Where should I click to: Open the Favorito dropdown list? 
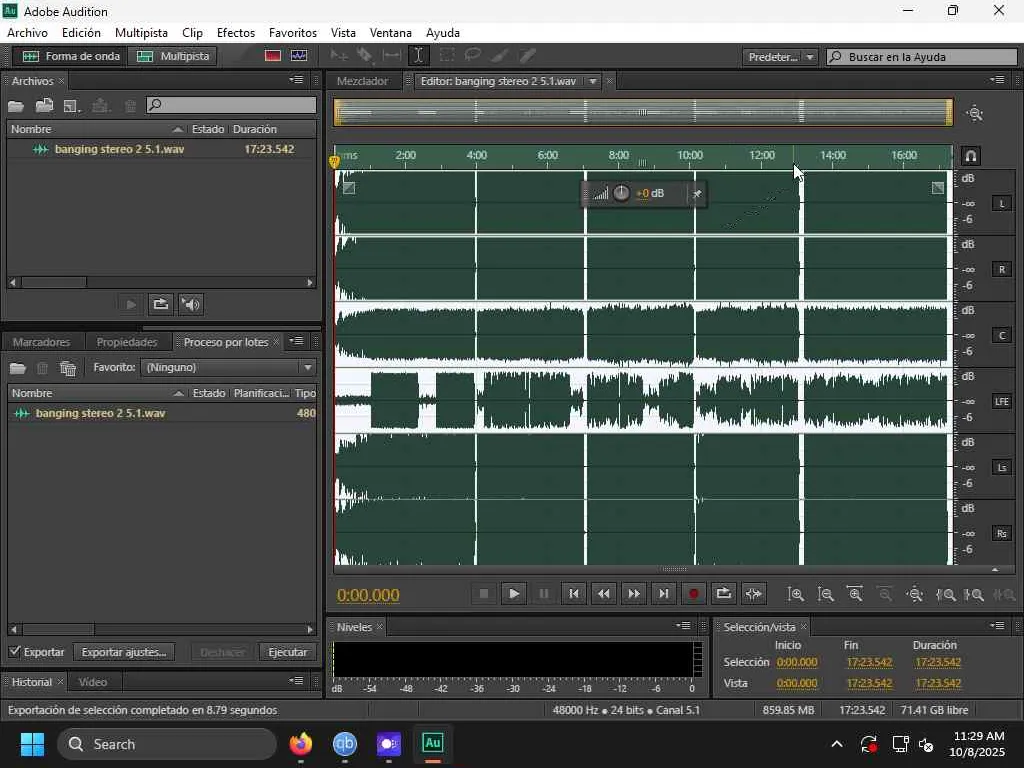click(x=229, y=368)
